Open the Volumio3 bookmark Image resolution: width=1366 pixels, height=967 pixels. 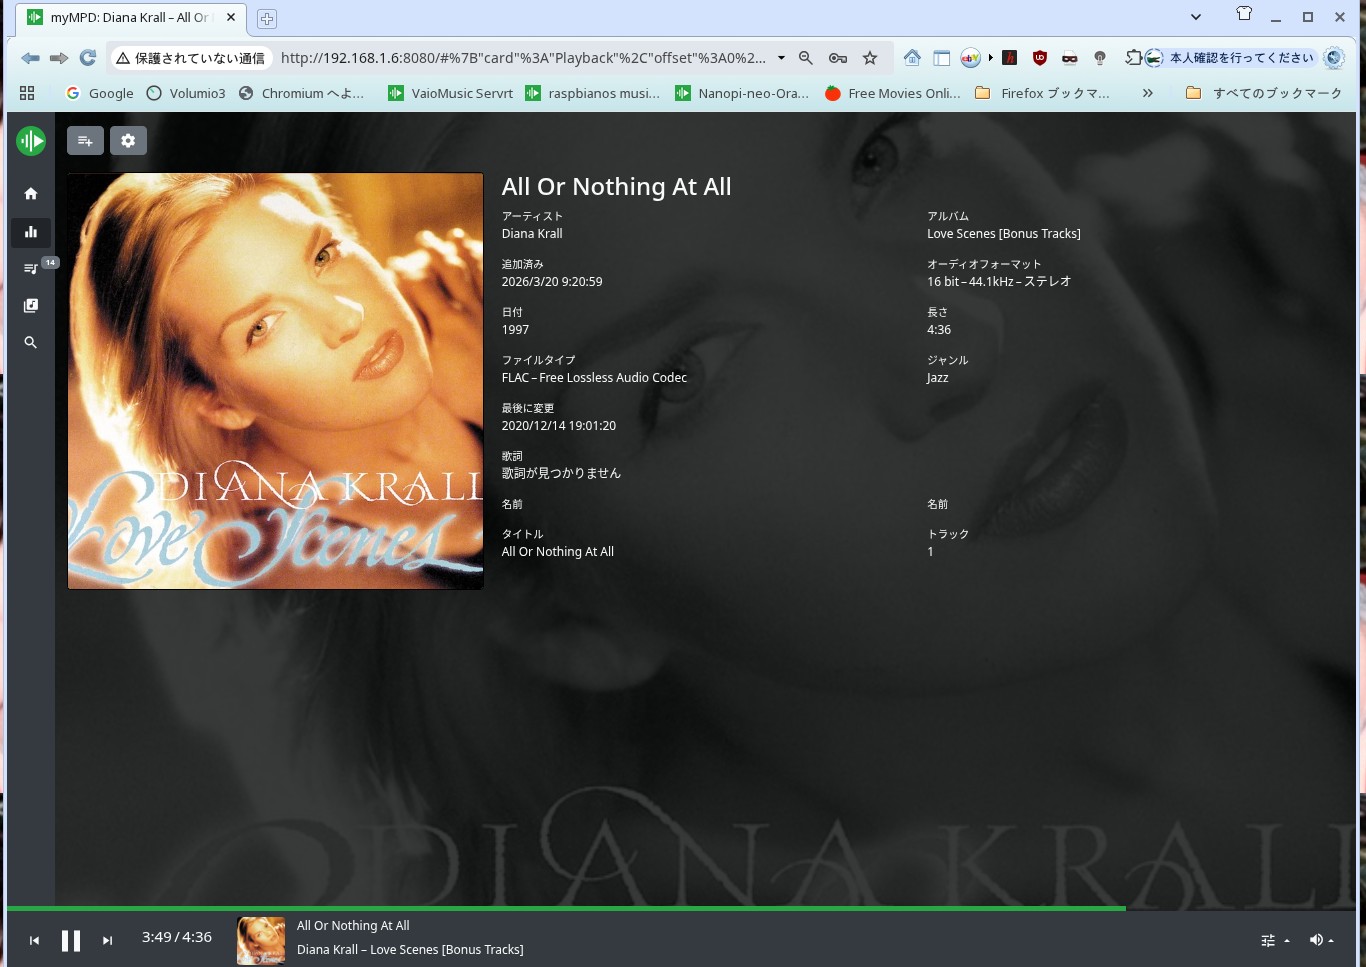coord(186,93)
